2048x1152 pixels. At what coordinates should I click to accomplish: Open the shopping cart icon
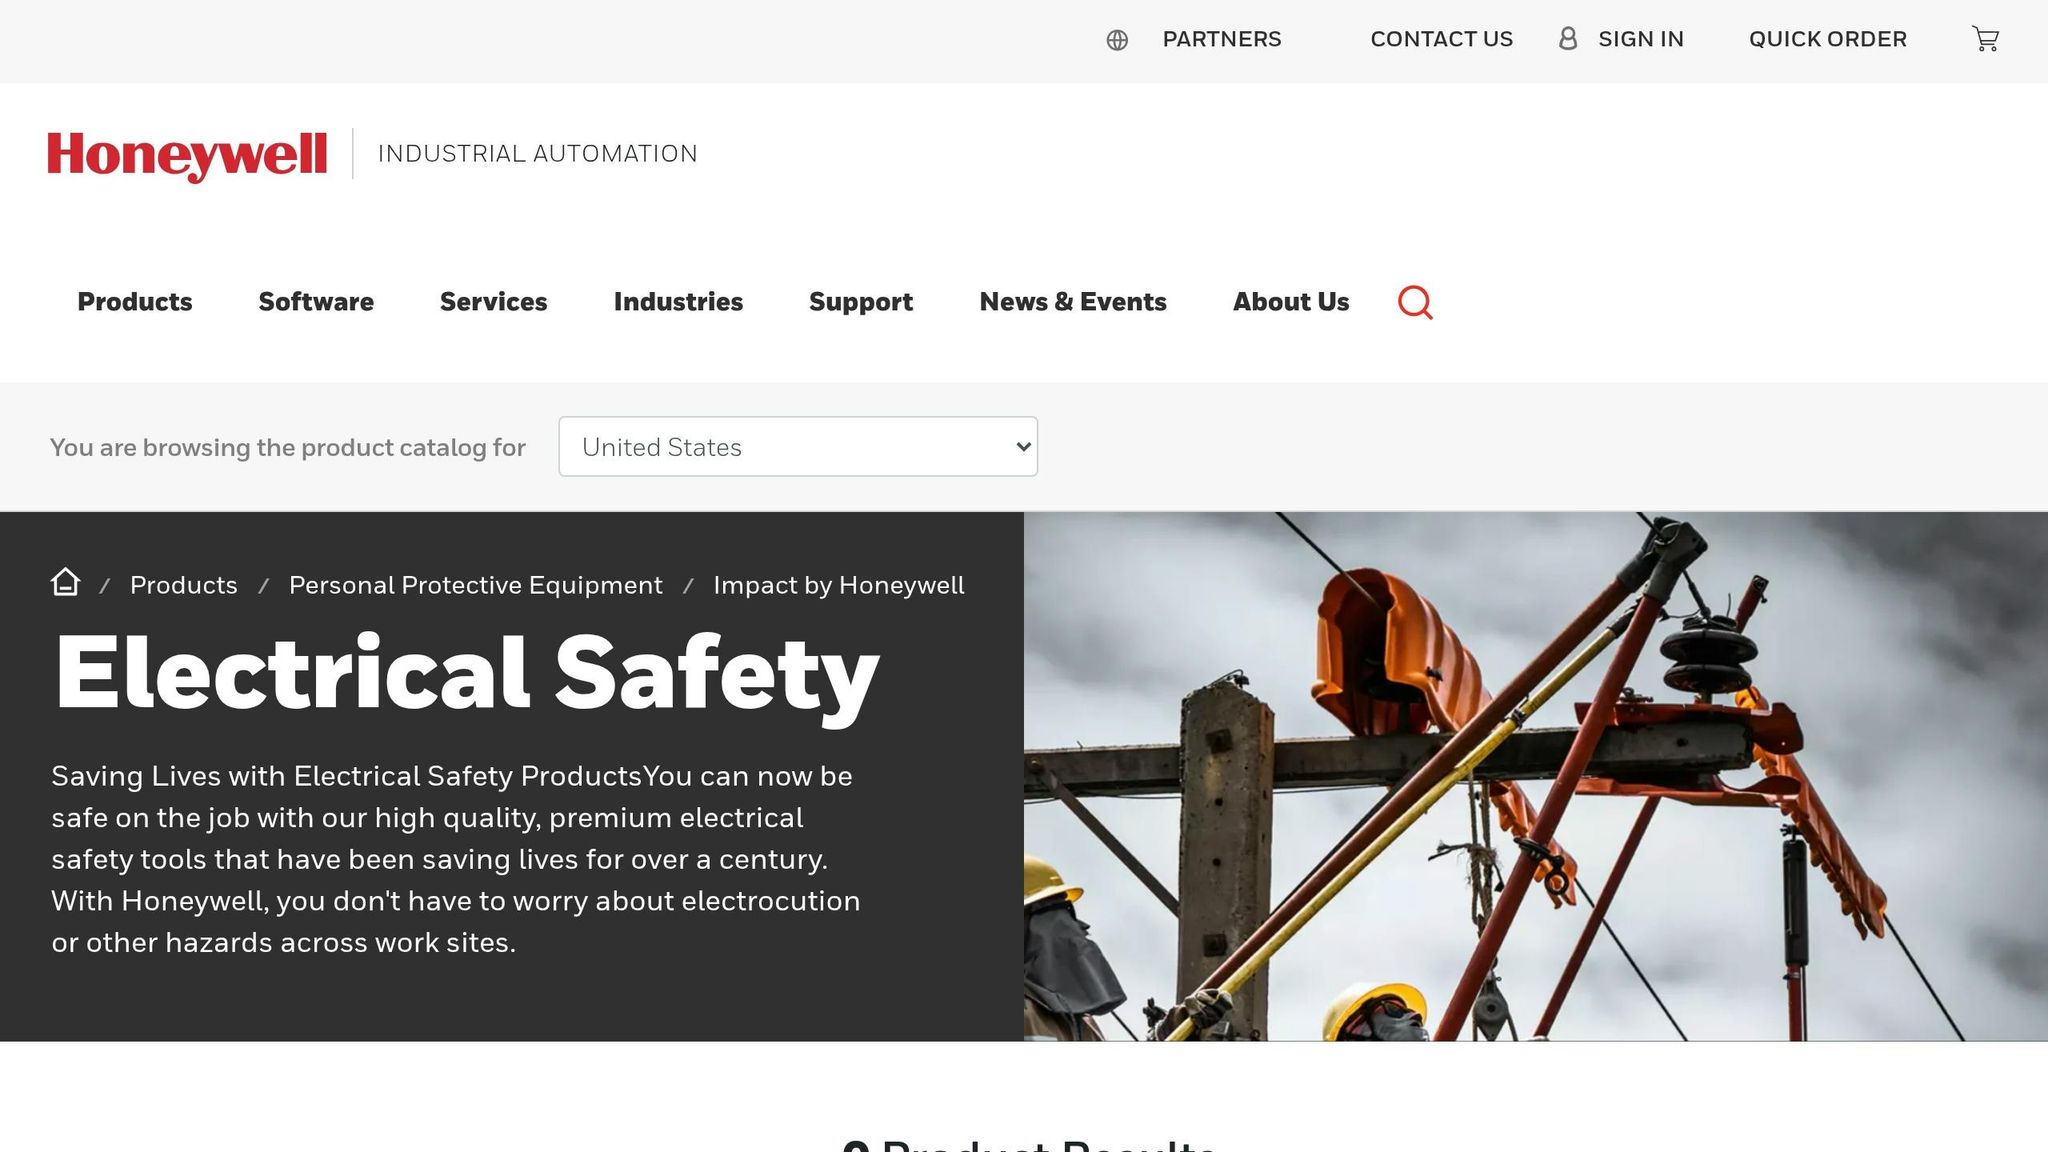(x=1985, y=39)
